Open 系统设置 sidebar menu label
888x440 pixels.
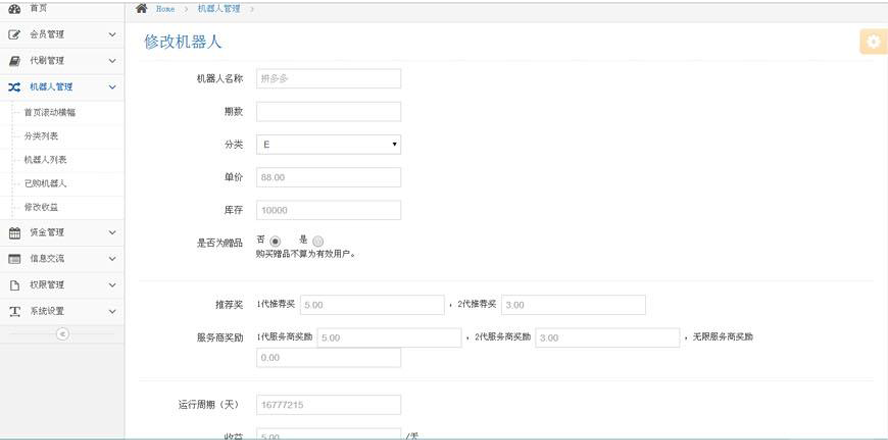(x=47, y=311)
